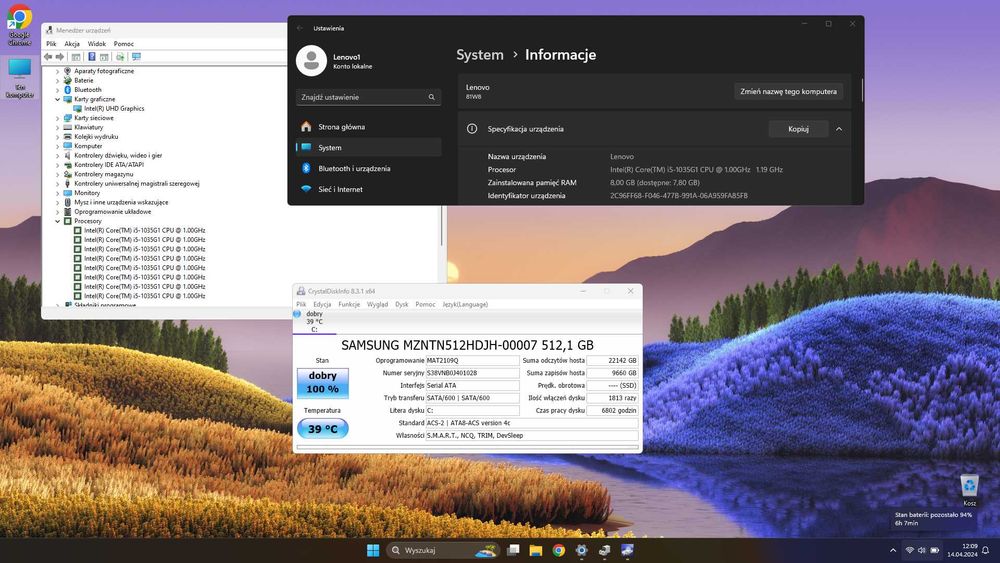This screenshot has width=1000, height=563.
Task: Expand the Kolejki wydruku node
Action: pos(57,136)
